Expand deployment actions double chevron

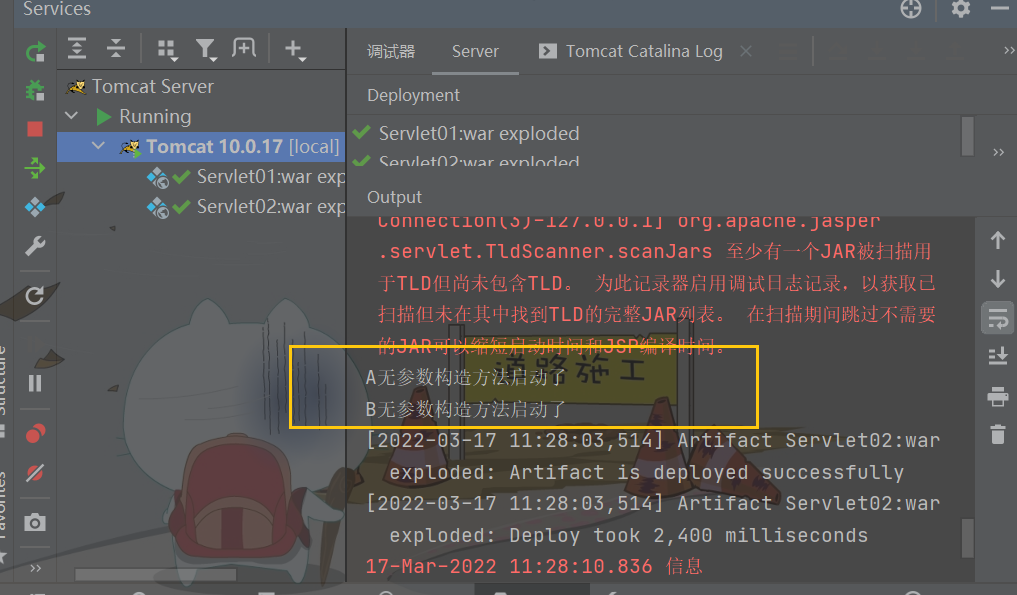[x=999, y=152]
